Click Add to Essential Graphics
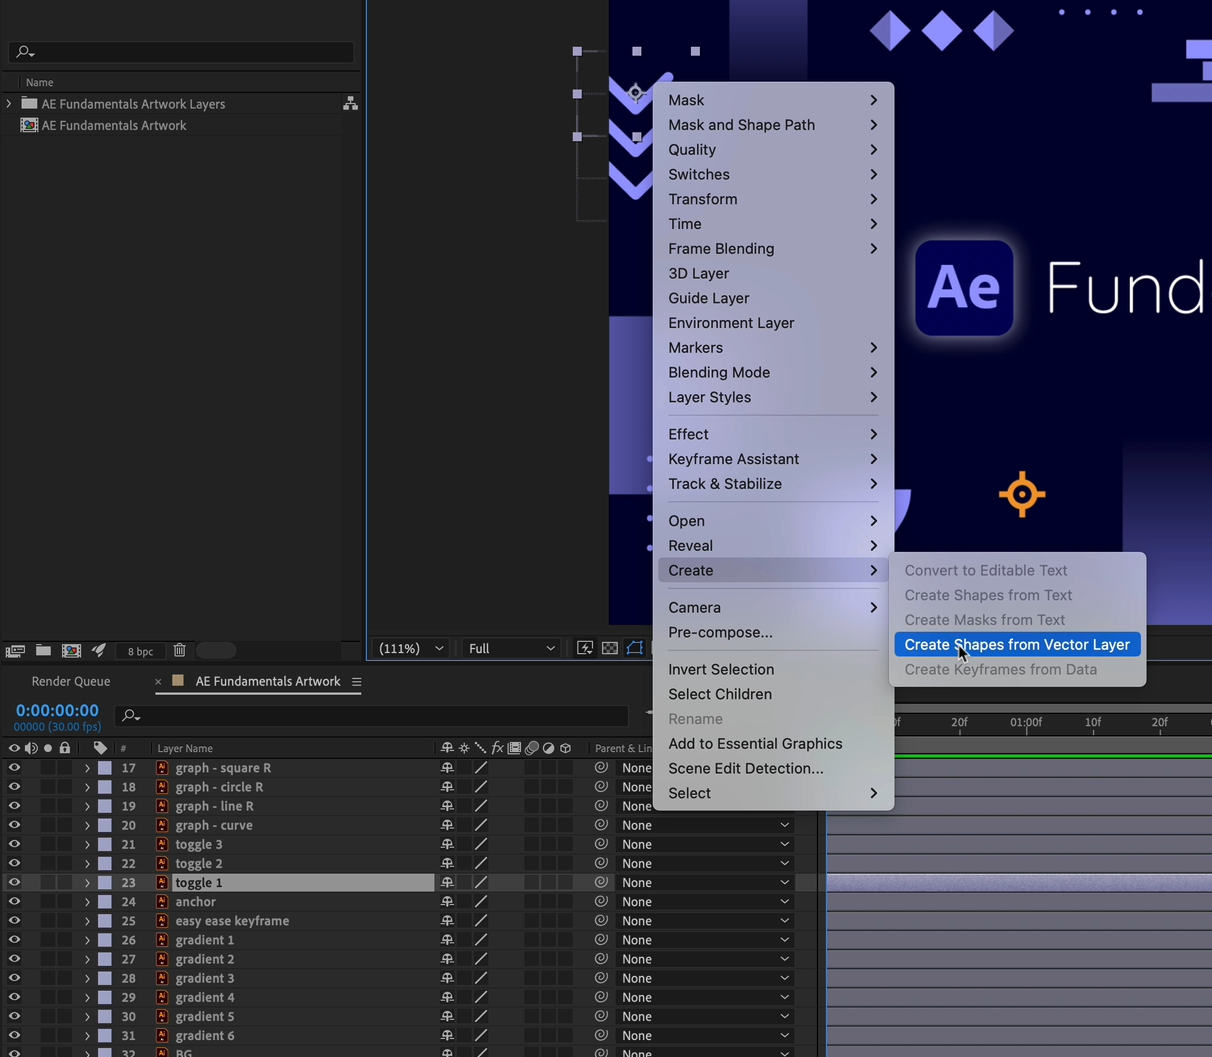 pyautogui.click(x=755, y=743)
